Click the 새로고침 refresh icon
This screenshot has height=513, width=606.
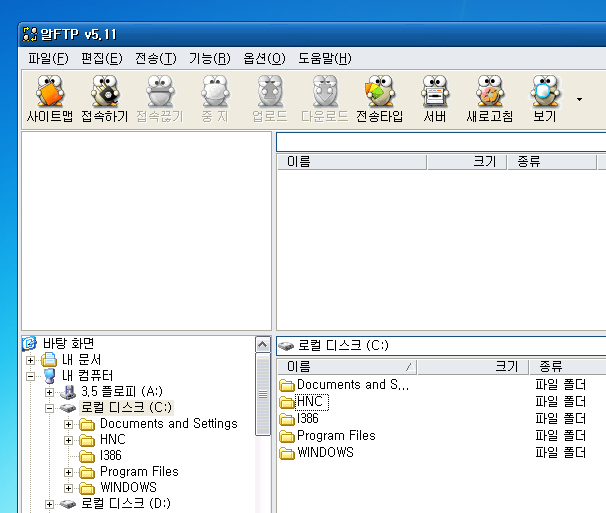pyautogui.click(x=490, y=99)
